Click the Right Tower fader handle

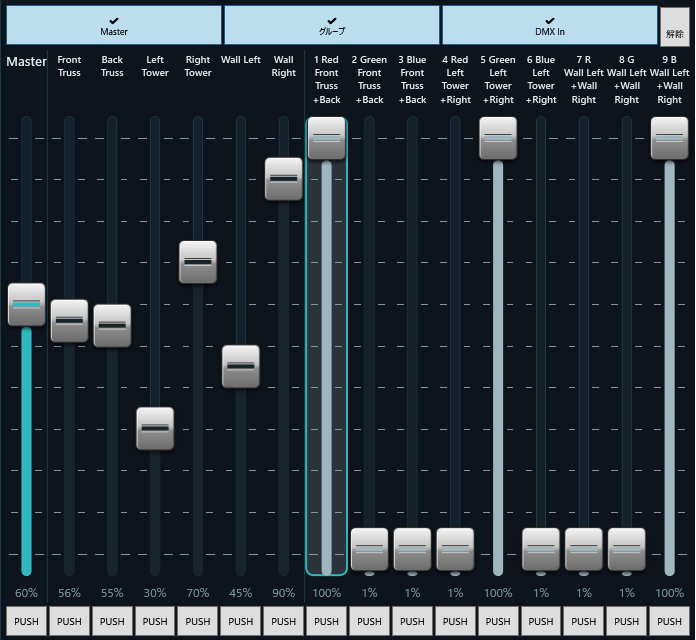(x=198, y=262)
